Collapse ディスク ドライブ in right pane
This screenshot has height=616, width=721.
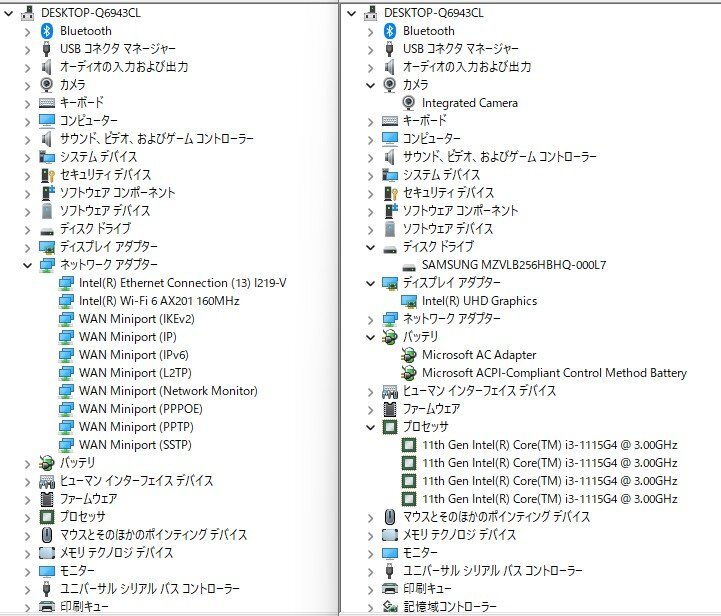(x=371, y=247)
